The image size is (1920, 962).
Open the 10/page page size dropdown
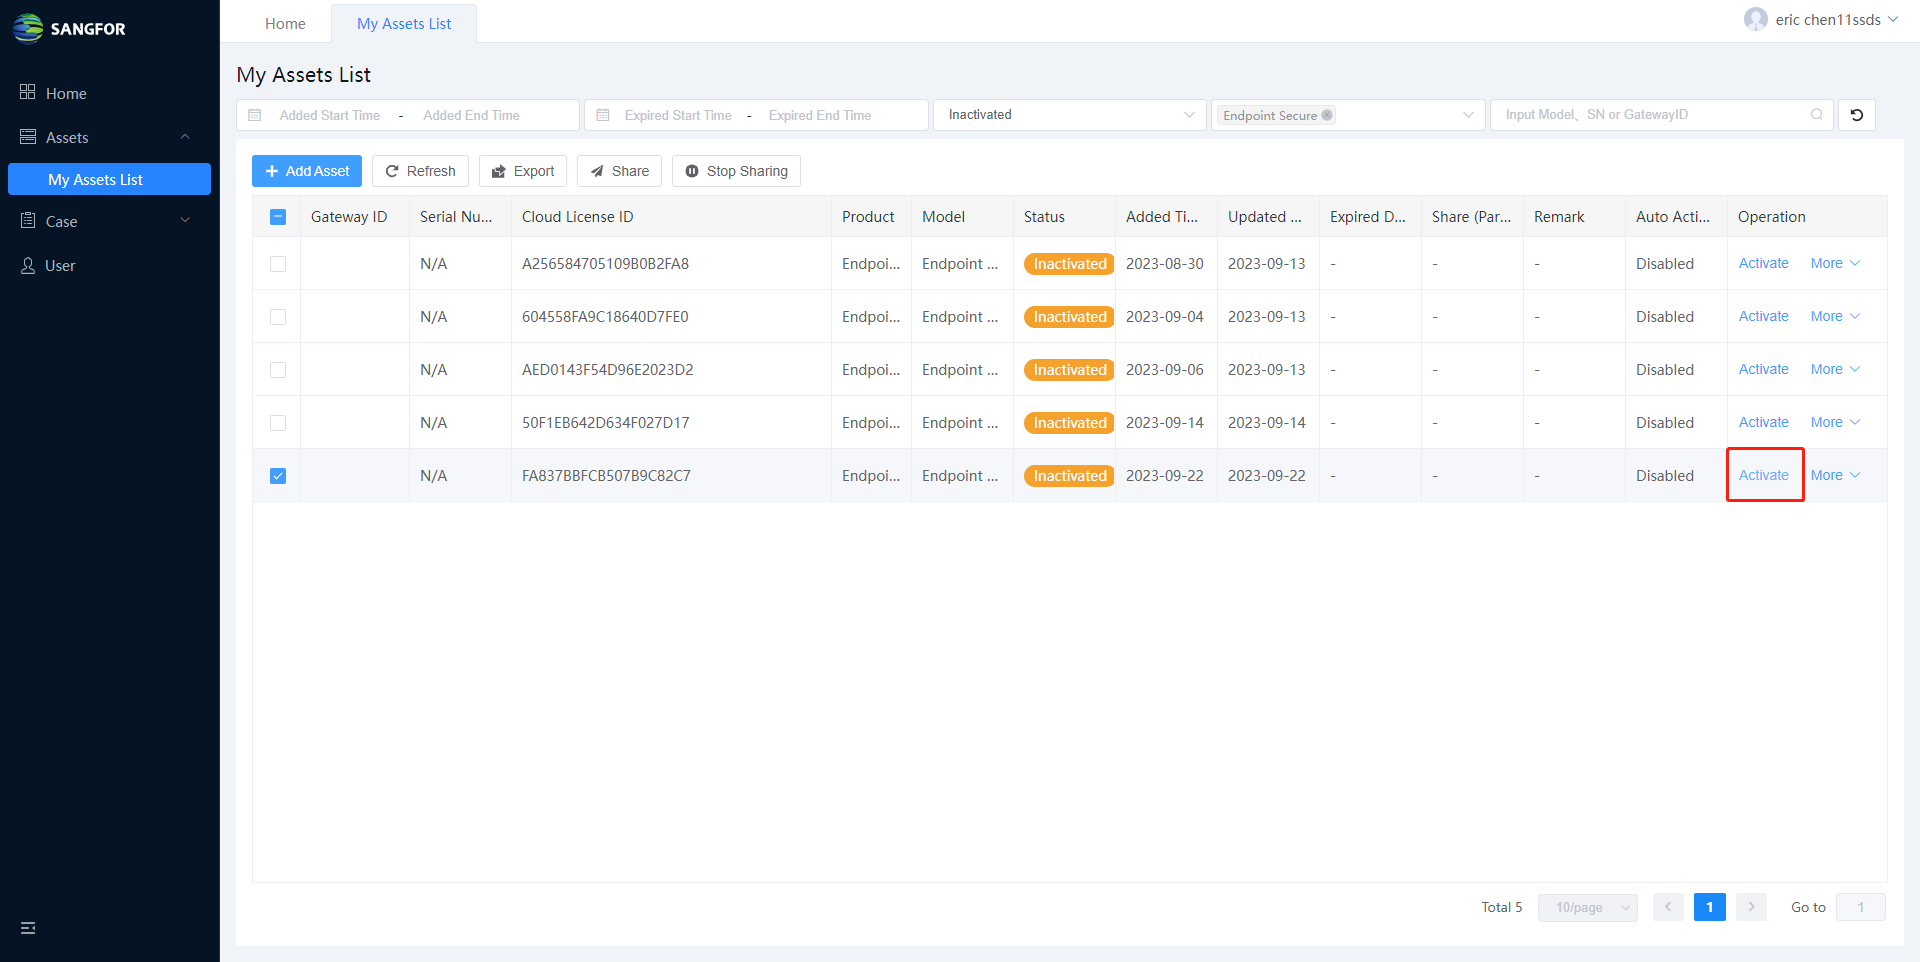[x=1587, y=907]
